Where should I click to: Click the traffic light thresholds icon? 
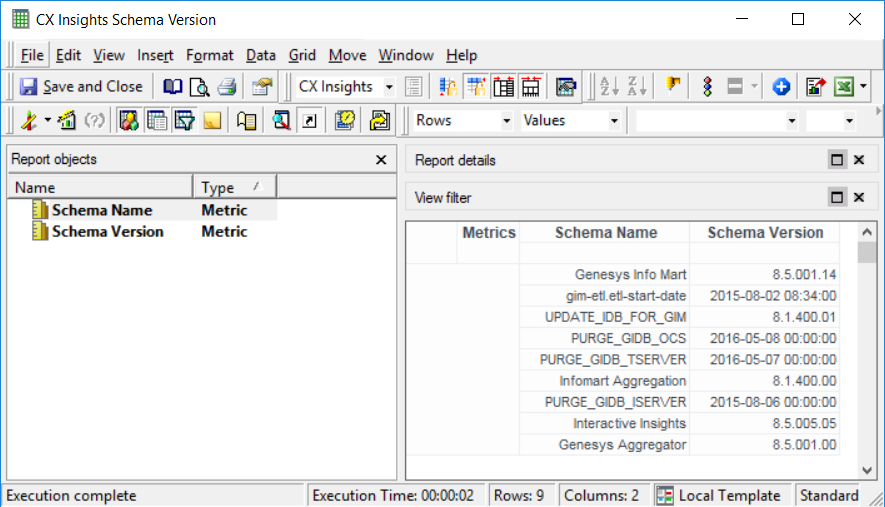tap(707, 87)
